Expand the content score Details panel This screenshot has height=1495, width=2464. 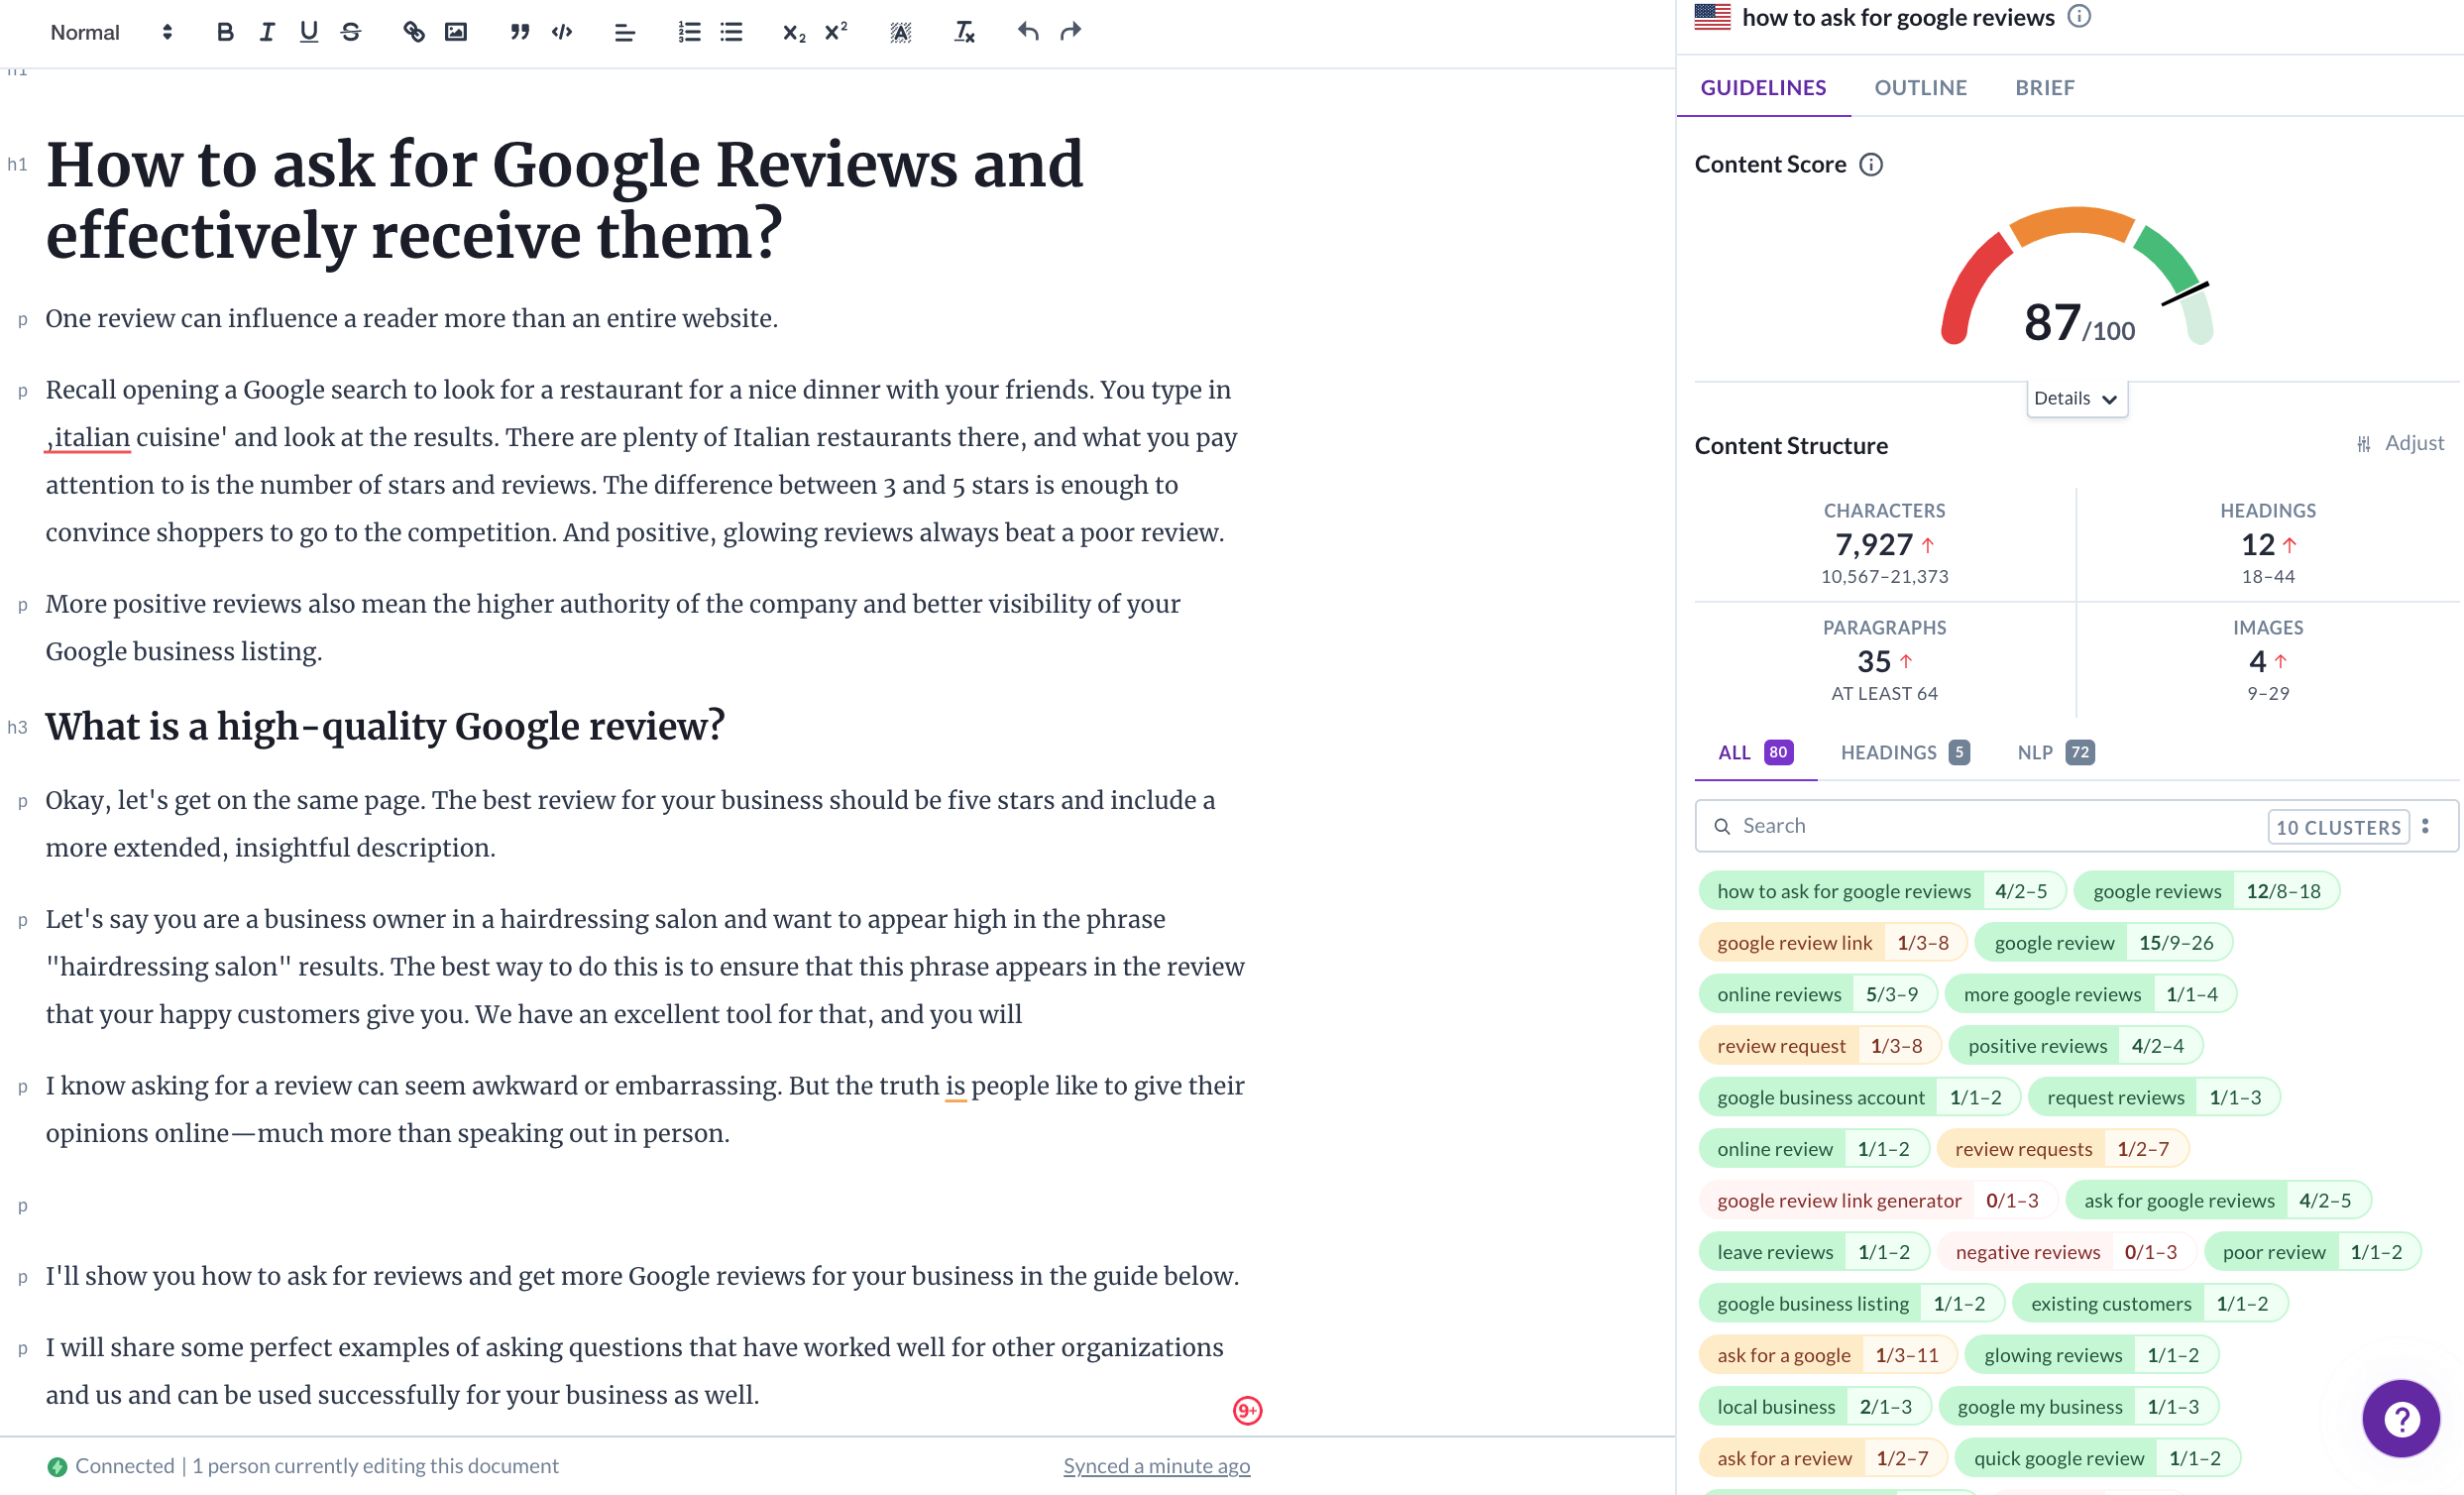2076,397
